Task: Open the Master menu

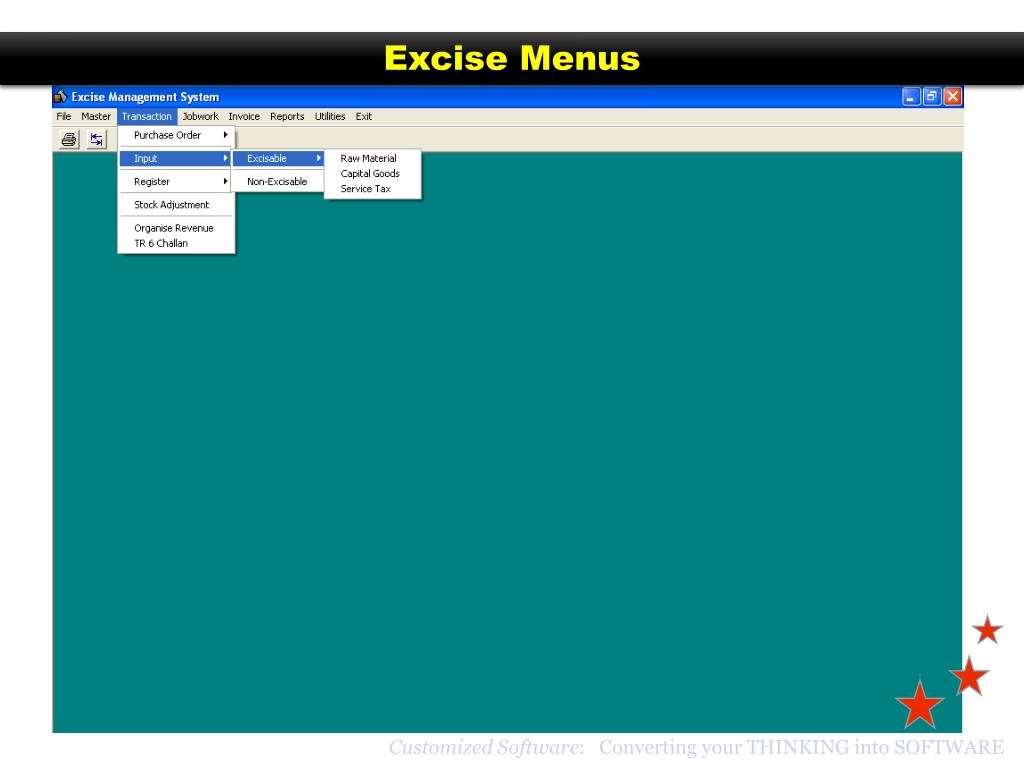Action: pyautogui.click(x=96, y=116)
